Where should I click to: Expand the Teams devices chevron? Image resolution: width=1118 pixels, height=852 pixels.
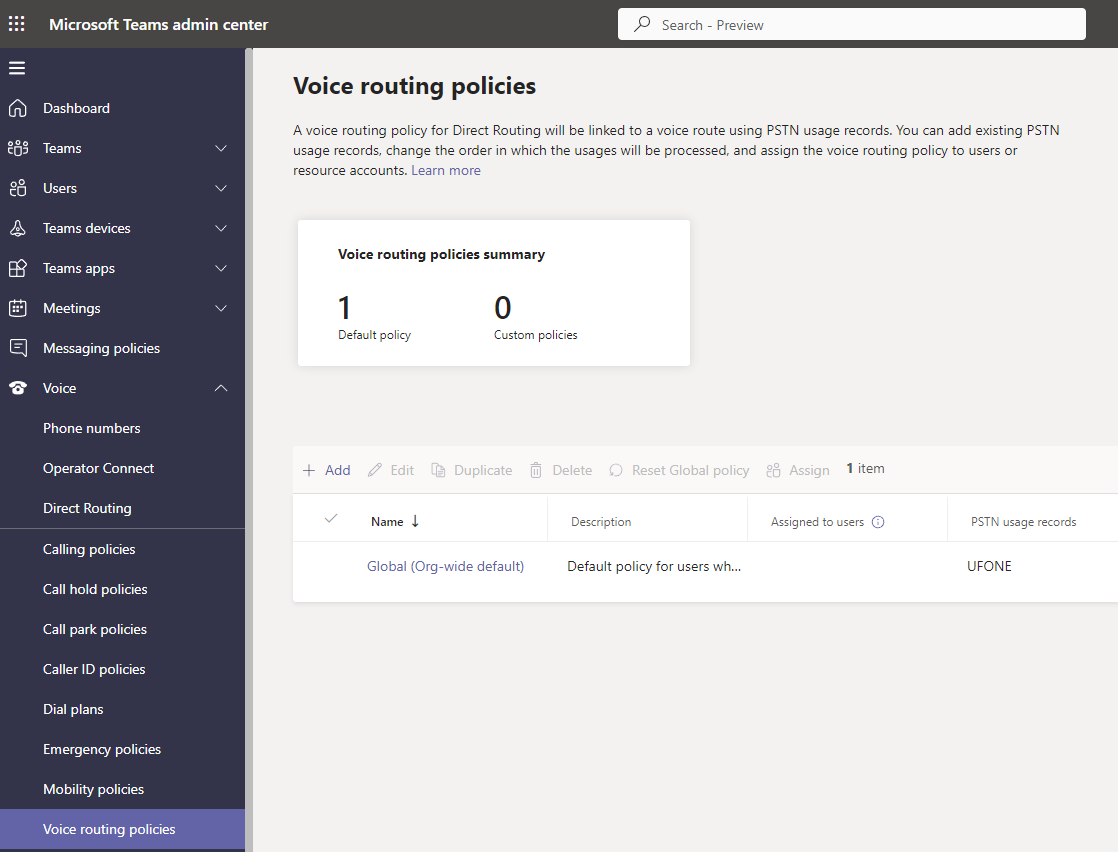tap(221, 228)
